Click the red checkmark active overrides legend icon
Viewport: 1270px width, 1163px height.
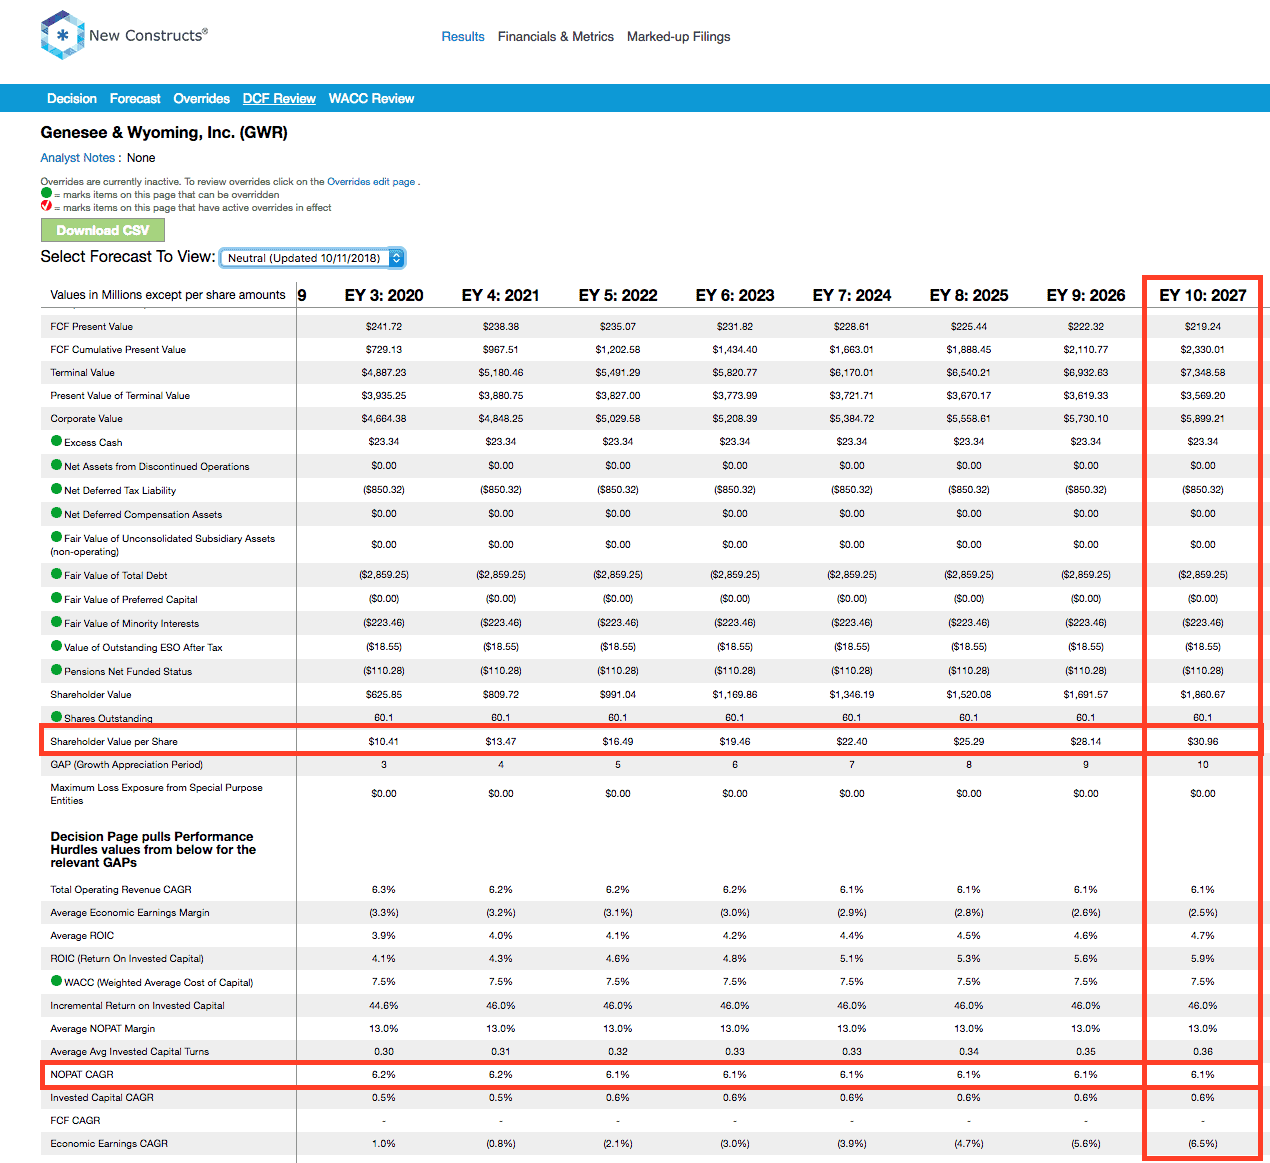tap(46, 206)
